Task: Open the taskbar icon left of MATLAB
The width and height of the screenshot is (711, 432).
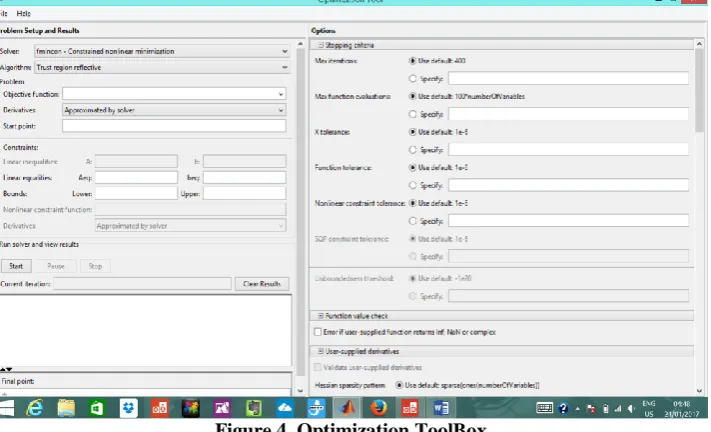Action: click(x=316, y=408)
